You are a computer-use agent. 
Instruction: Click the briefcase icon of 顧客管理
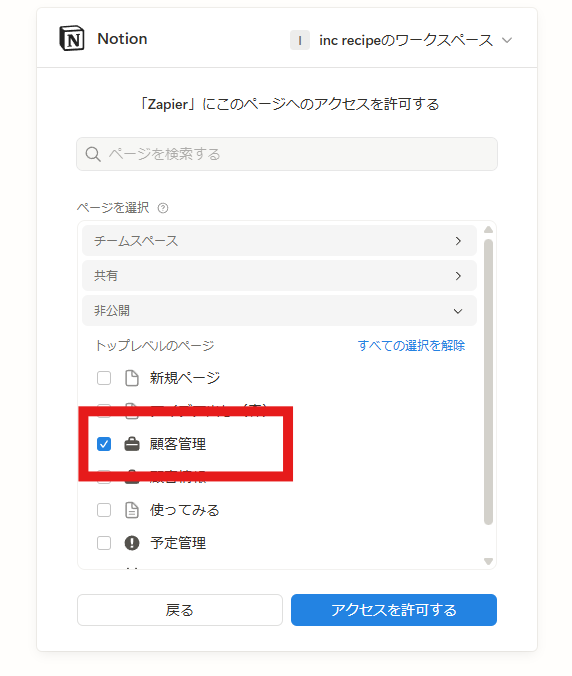(x=131, y=444)
